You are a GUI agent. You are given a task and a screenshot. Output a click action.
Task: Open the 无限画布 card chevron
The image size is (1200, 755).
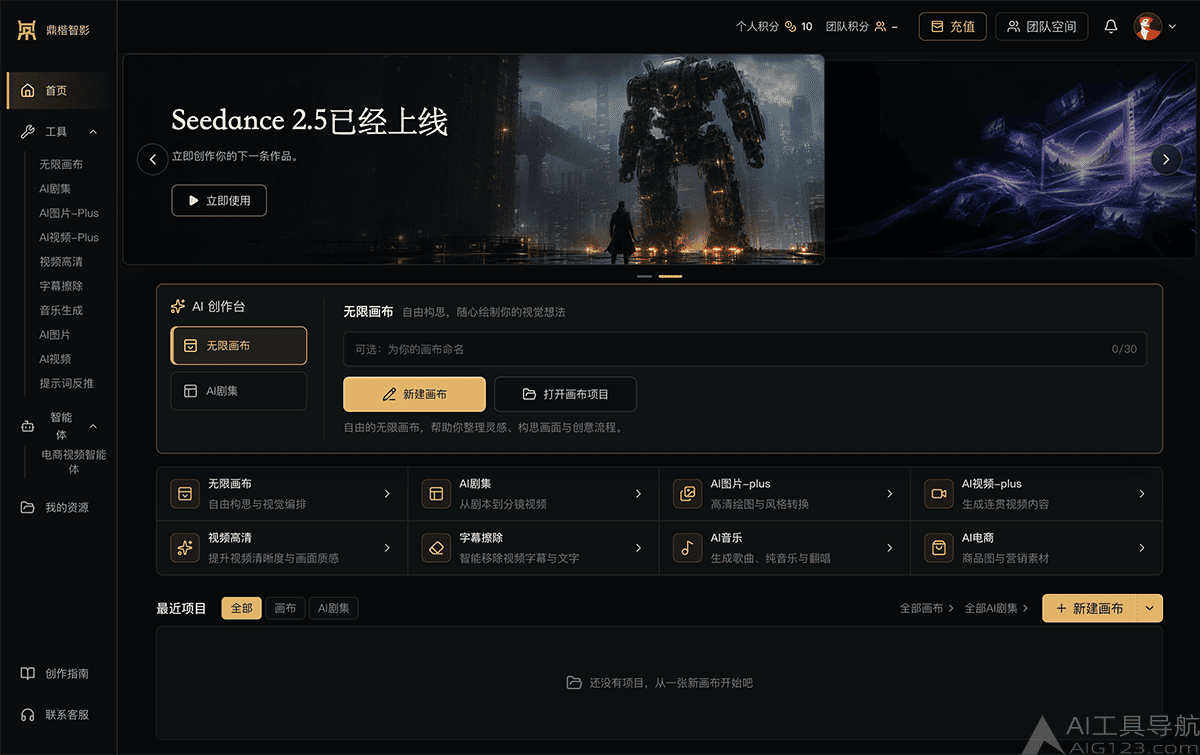pyautogui.click(x=387, y=494)
